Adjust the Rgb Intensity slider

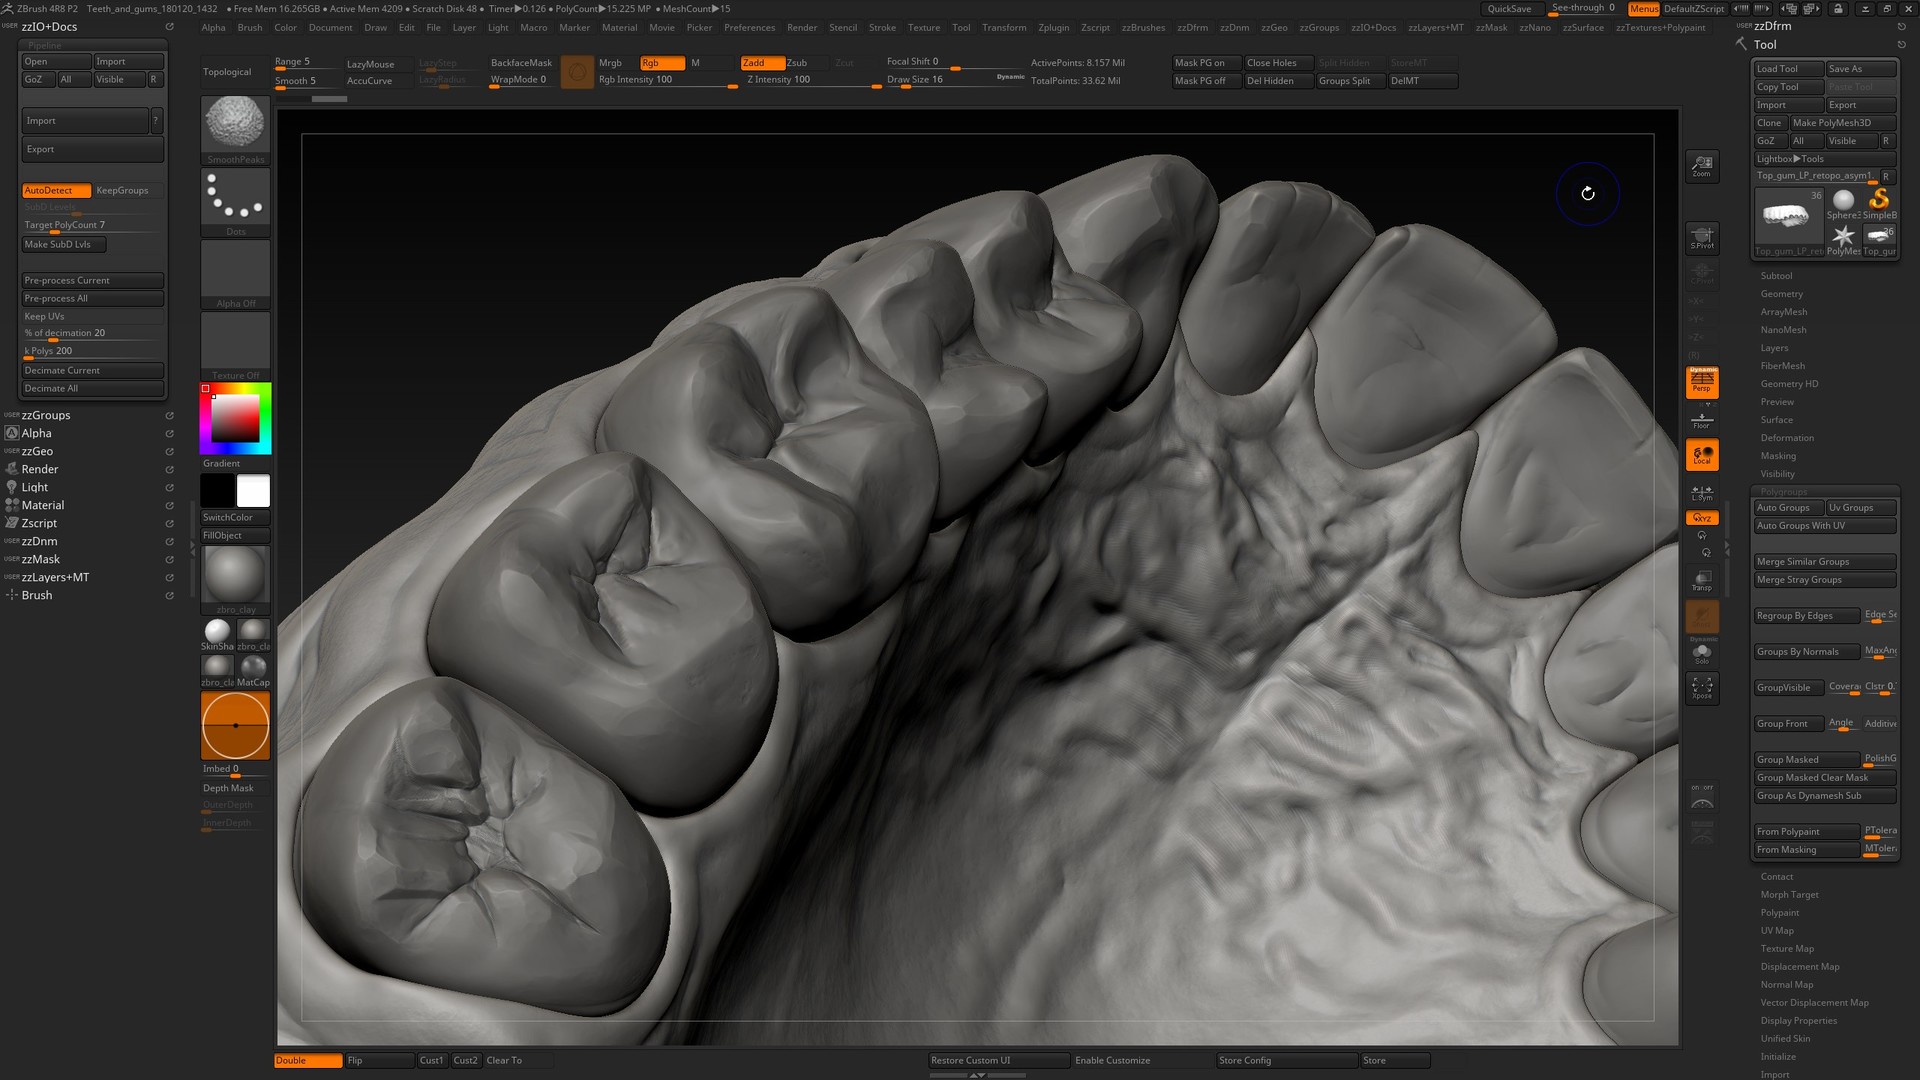667,80
